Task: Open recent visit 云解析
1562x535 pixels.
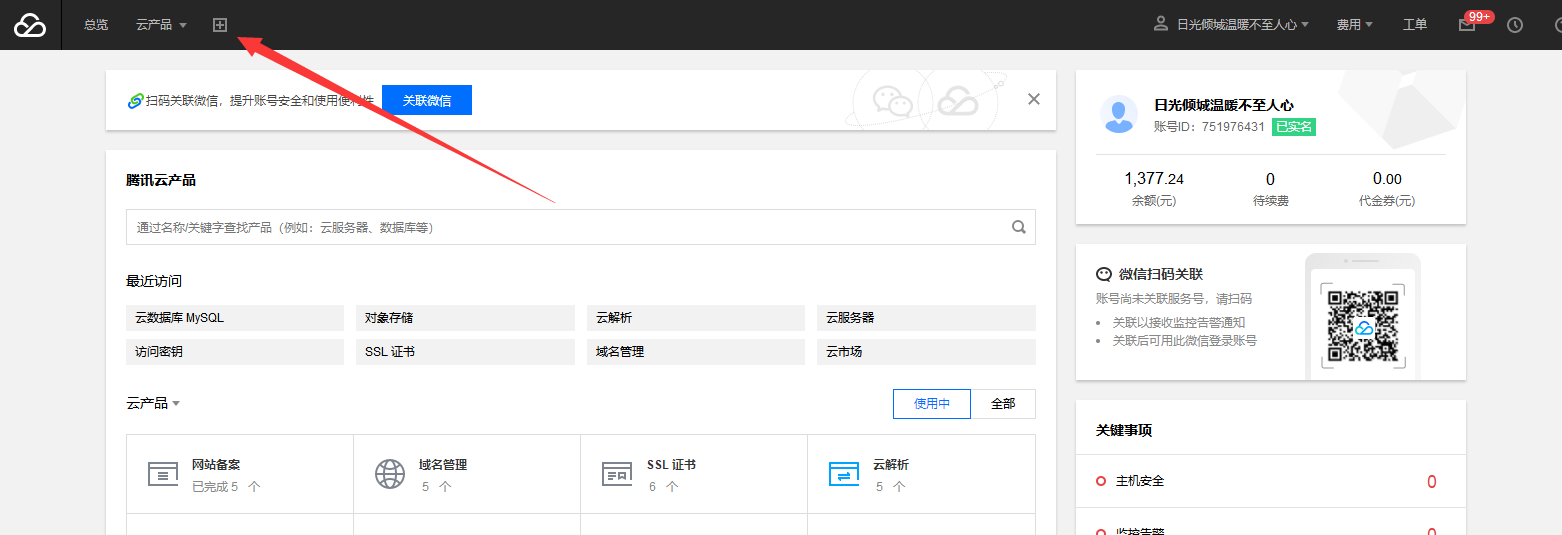Action: [x=696, y=318]
